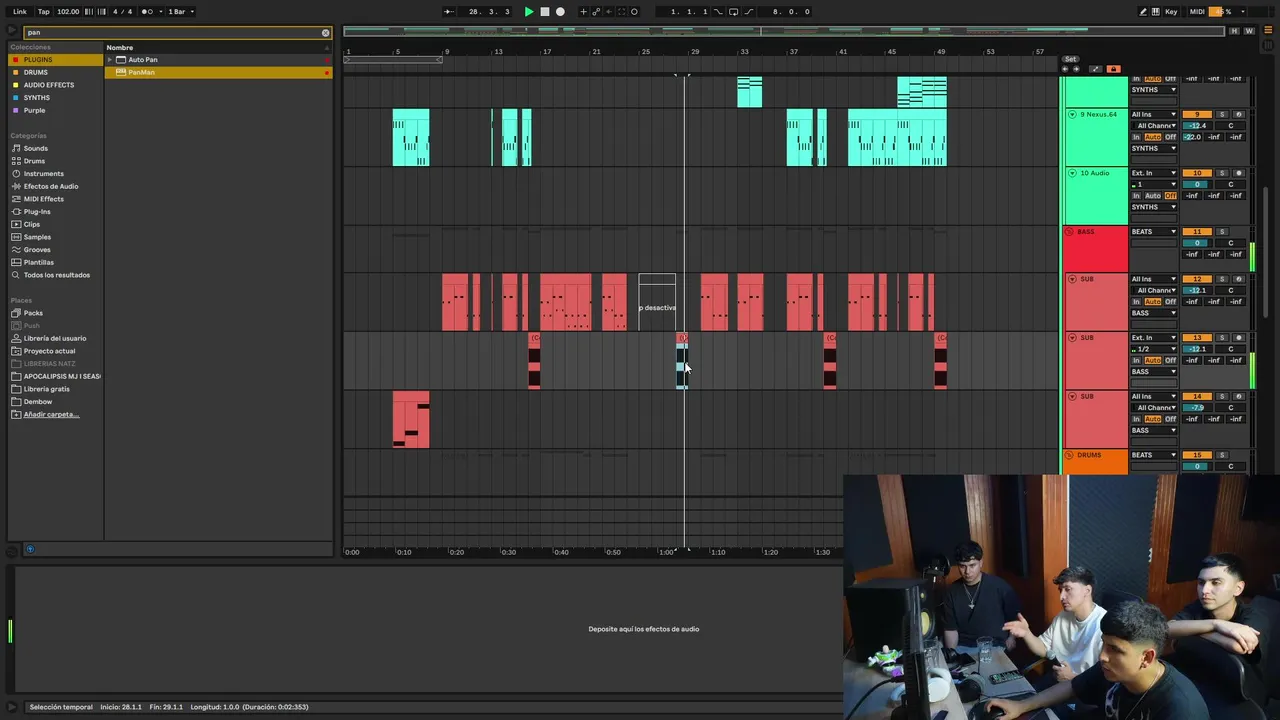Click the Link button
Viewport: 1280px width, 720px height.
[x=20, y=12]
